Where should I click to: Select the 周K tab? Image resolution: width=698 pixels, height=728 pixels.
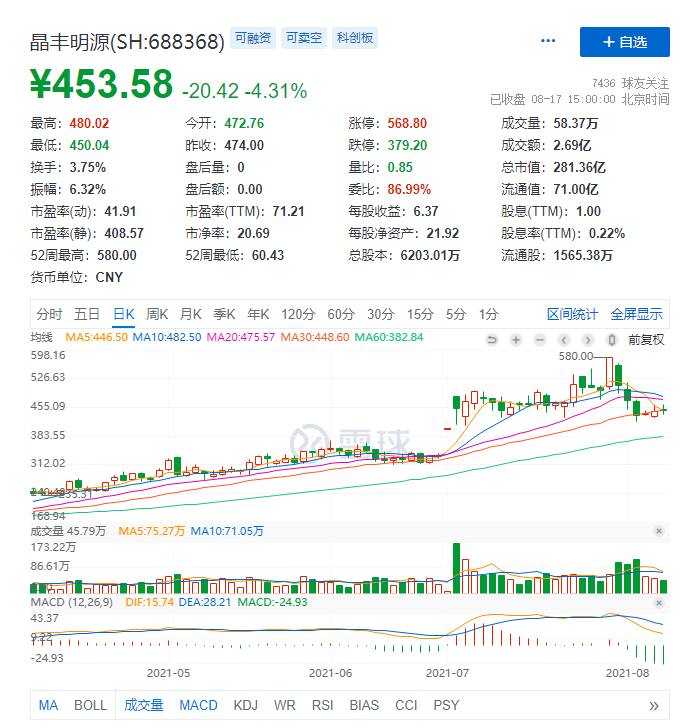click(x=157, y=314)
